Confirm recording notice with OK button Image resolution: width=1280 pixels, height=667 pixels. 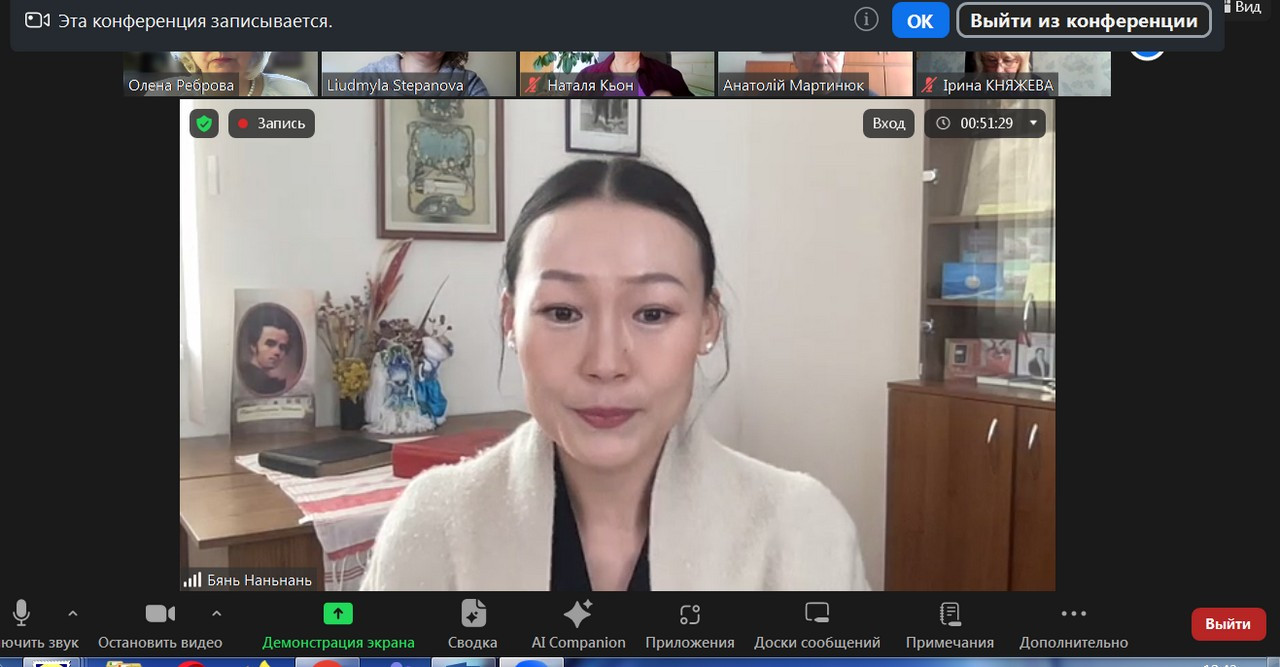tap(920, 21)
